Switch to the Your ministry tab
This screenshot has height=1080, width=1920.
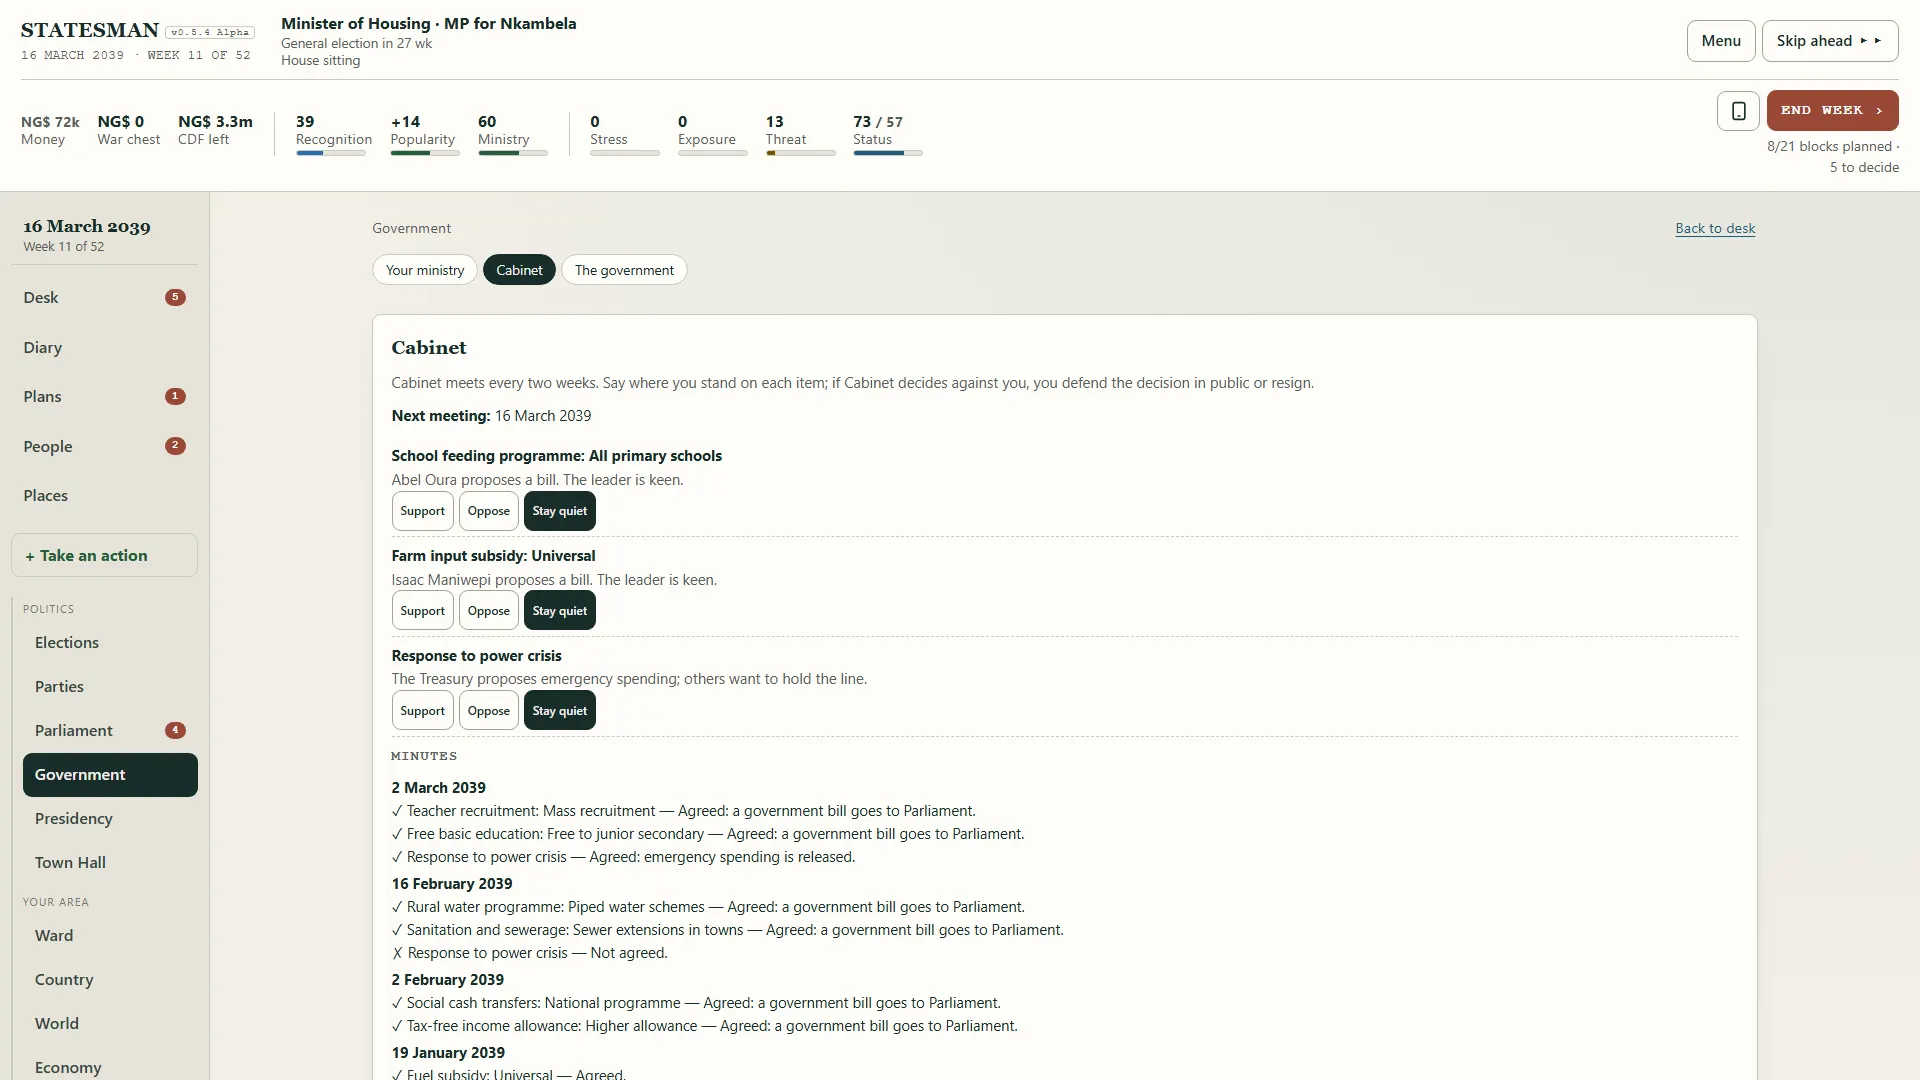click(x=425, y=270)
